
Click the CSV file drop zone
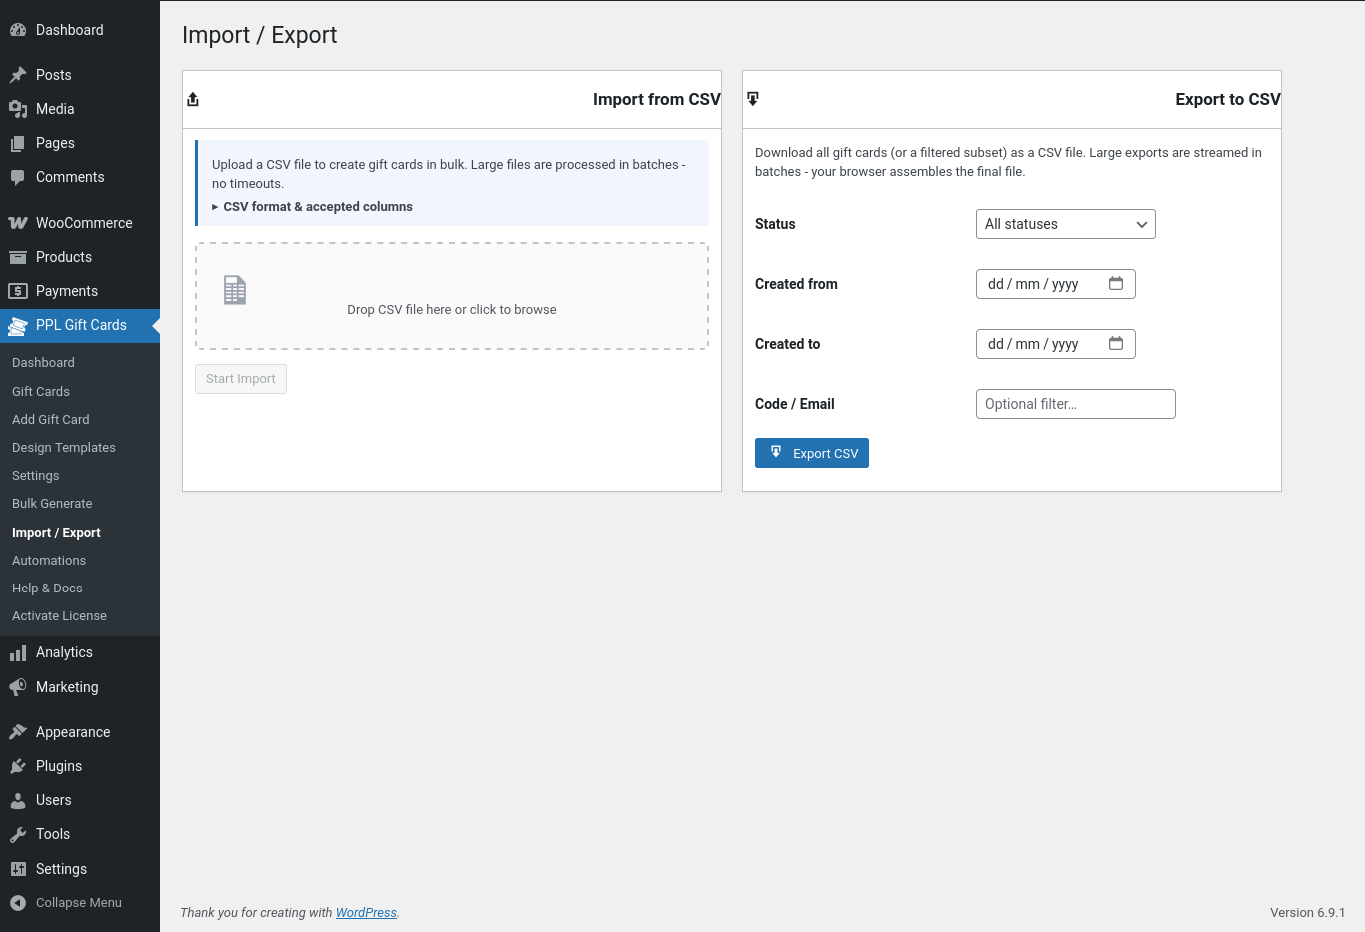coord(451,296)
